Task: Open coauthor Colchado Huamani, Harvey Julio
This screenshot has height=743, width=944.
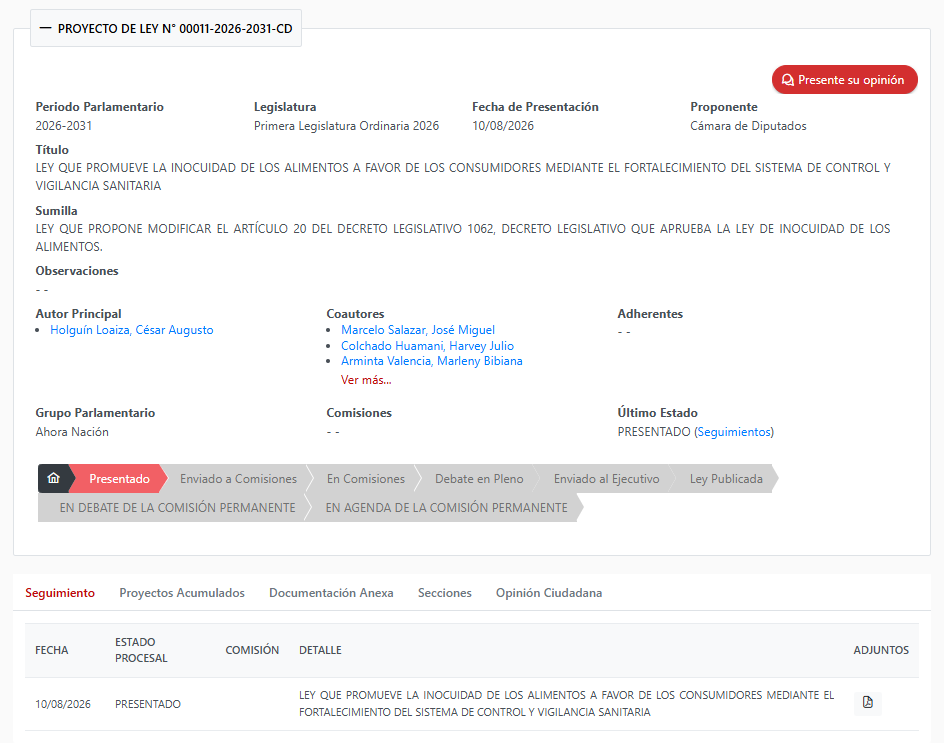Action: pyautogui.click(x=427, y=346)
